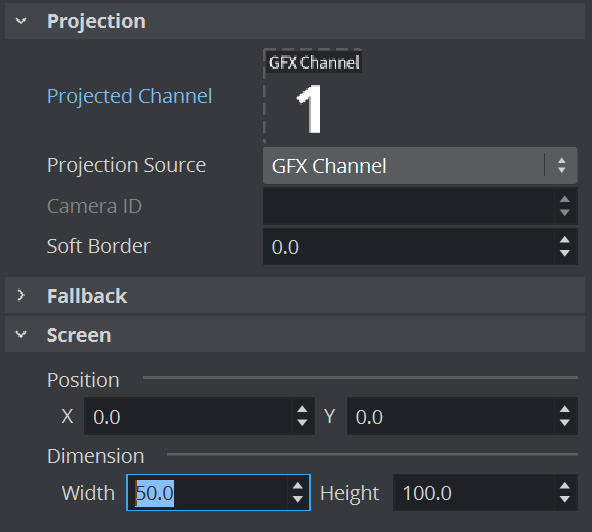The height and width of the screenshot is (532, 592).
Task: Increase Soft Border with up arrow
Action: pyautogui.click(x=565, y=240)
